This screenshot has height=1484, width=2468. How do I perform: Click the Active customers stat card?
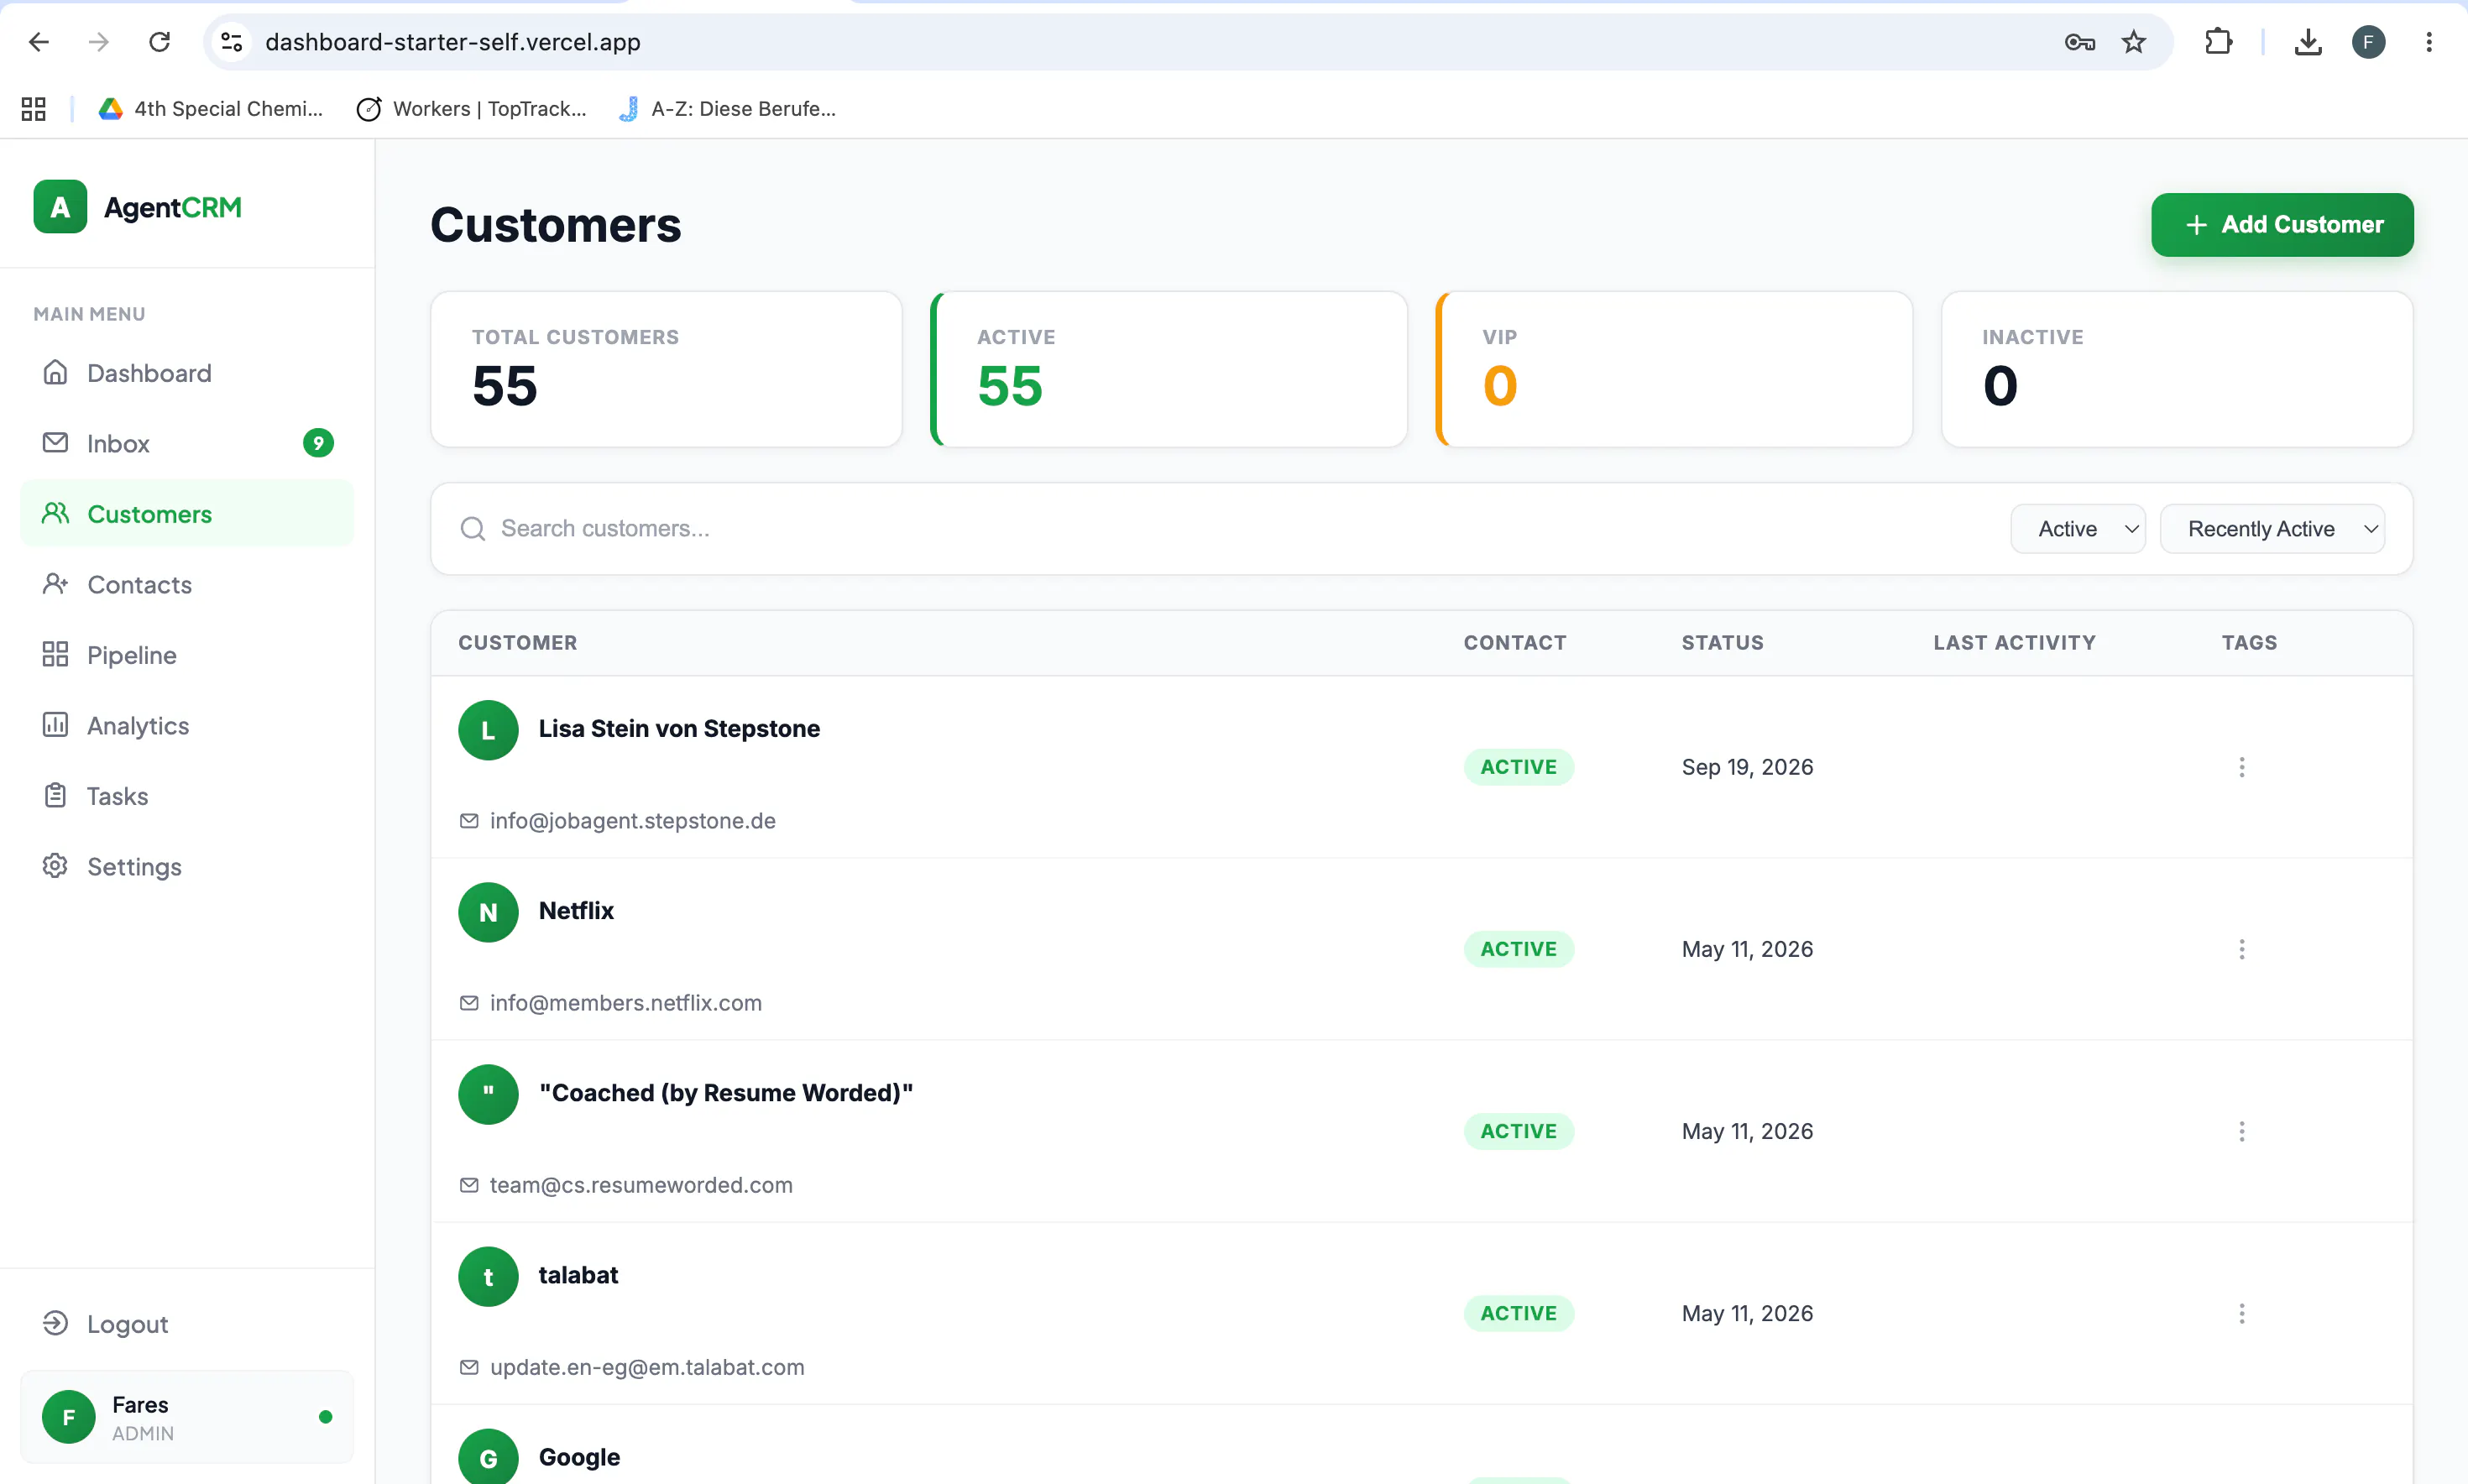pos(1169,369)
